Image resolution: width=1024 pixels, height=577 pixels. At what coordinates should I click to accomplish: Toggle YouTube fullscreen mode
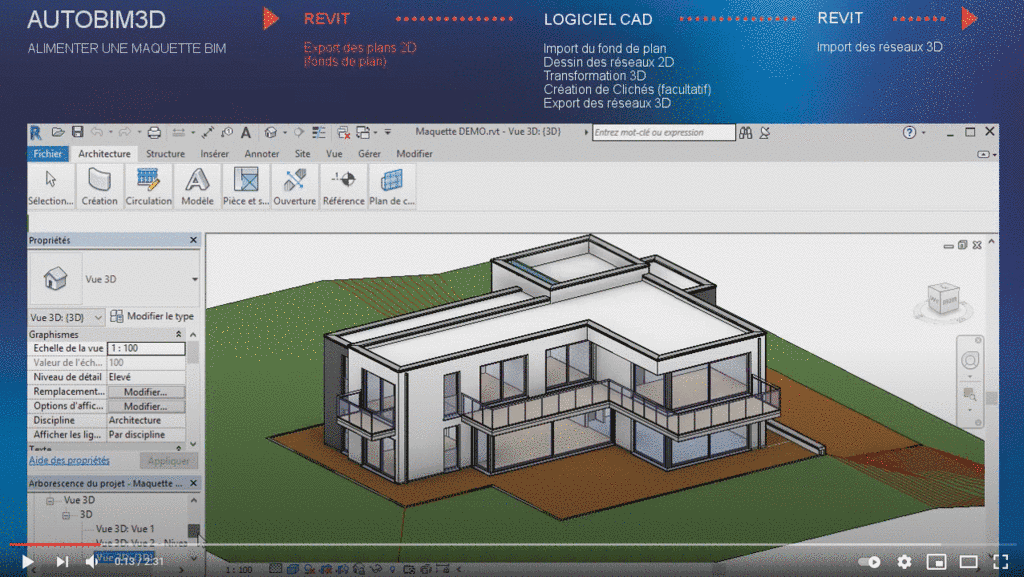tap(1000, 561)
